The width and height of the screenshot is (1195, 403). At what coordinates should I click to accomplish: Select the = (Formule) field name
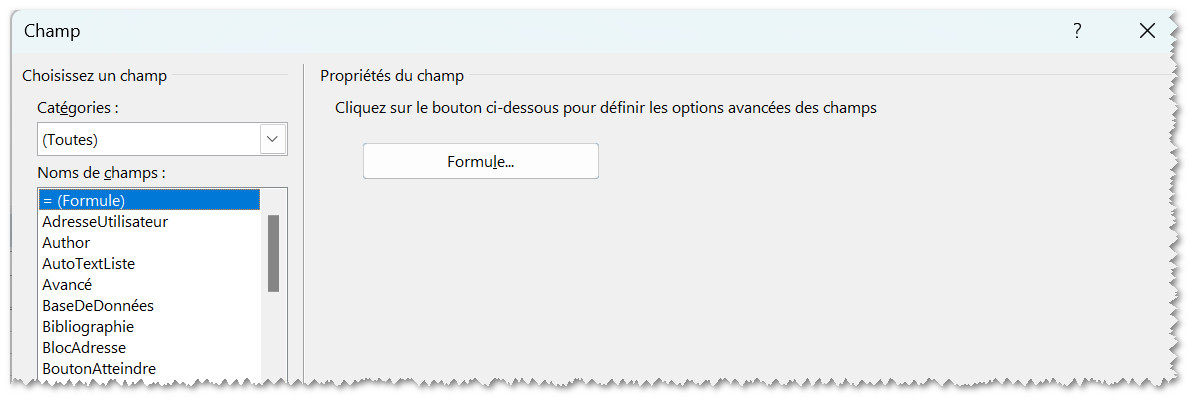[148, 200]
